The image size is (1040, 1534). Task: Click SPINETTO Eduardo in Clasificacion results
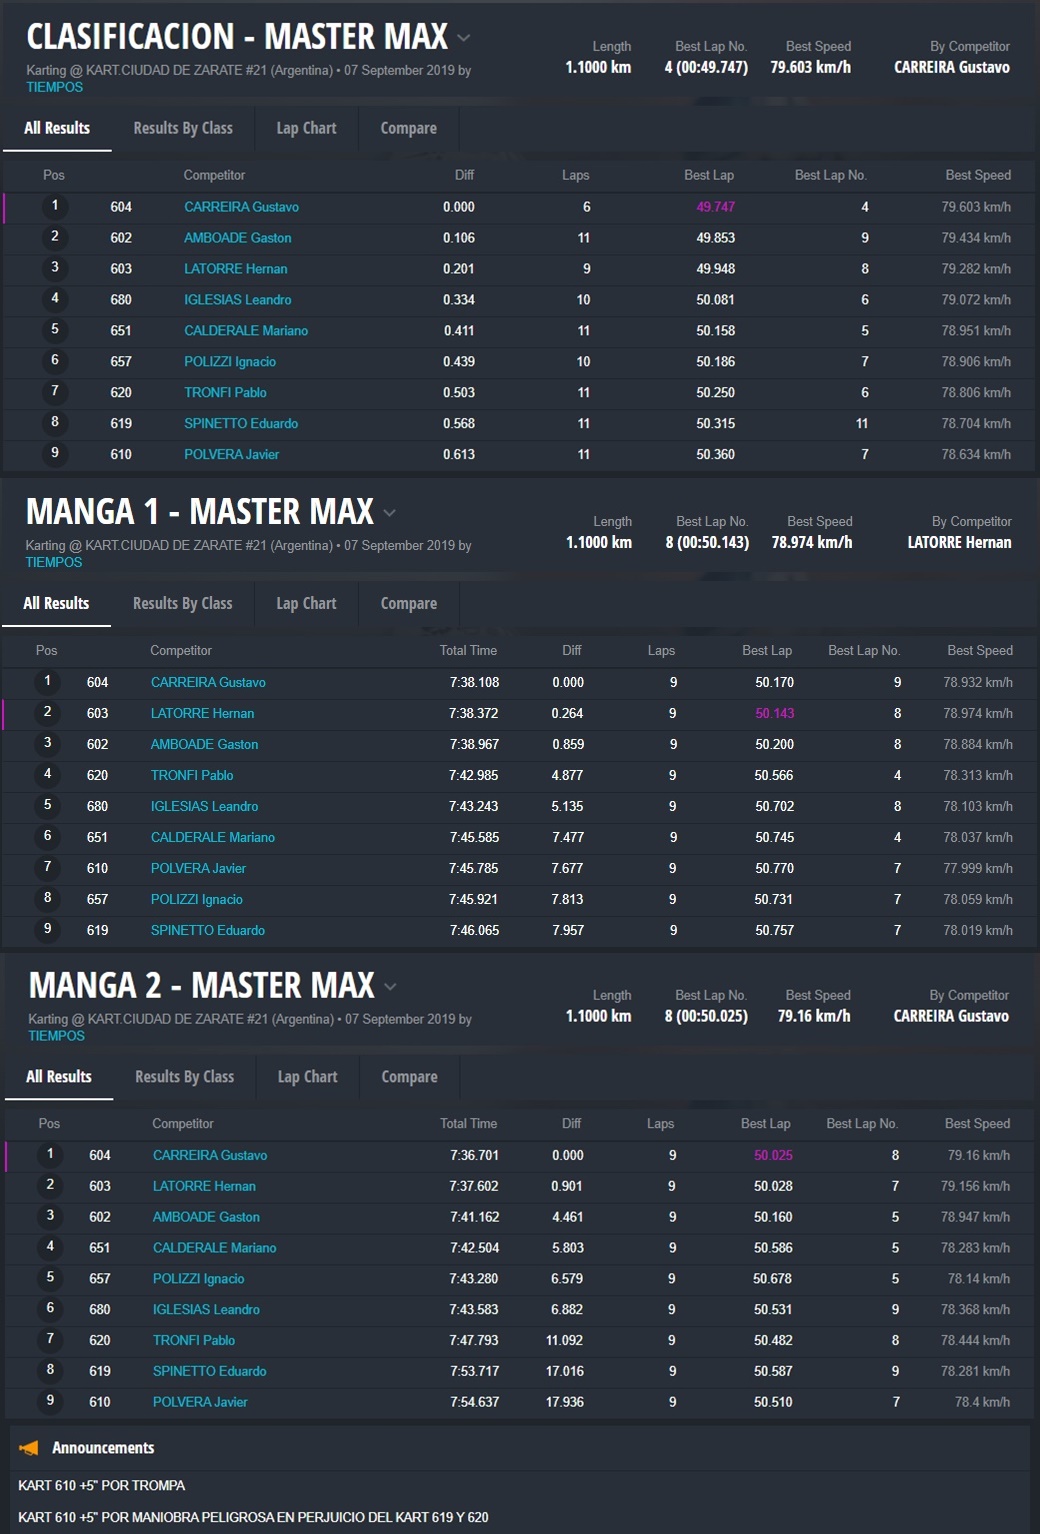coord(241,423)
